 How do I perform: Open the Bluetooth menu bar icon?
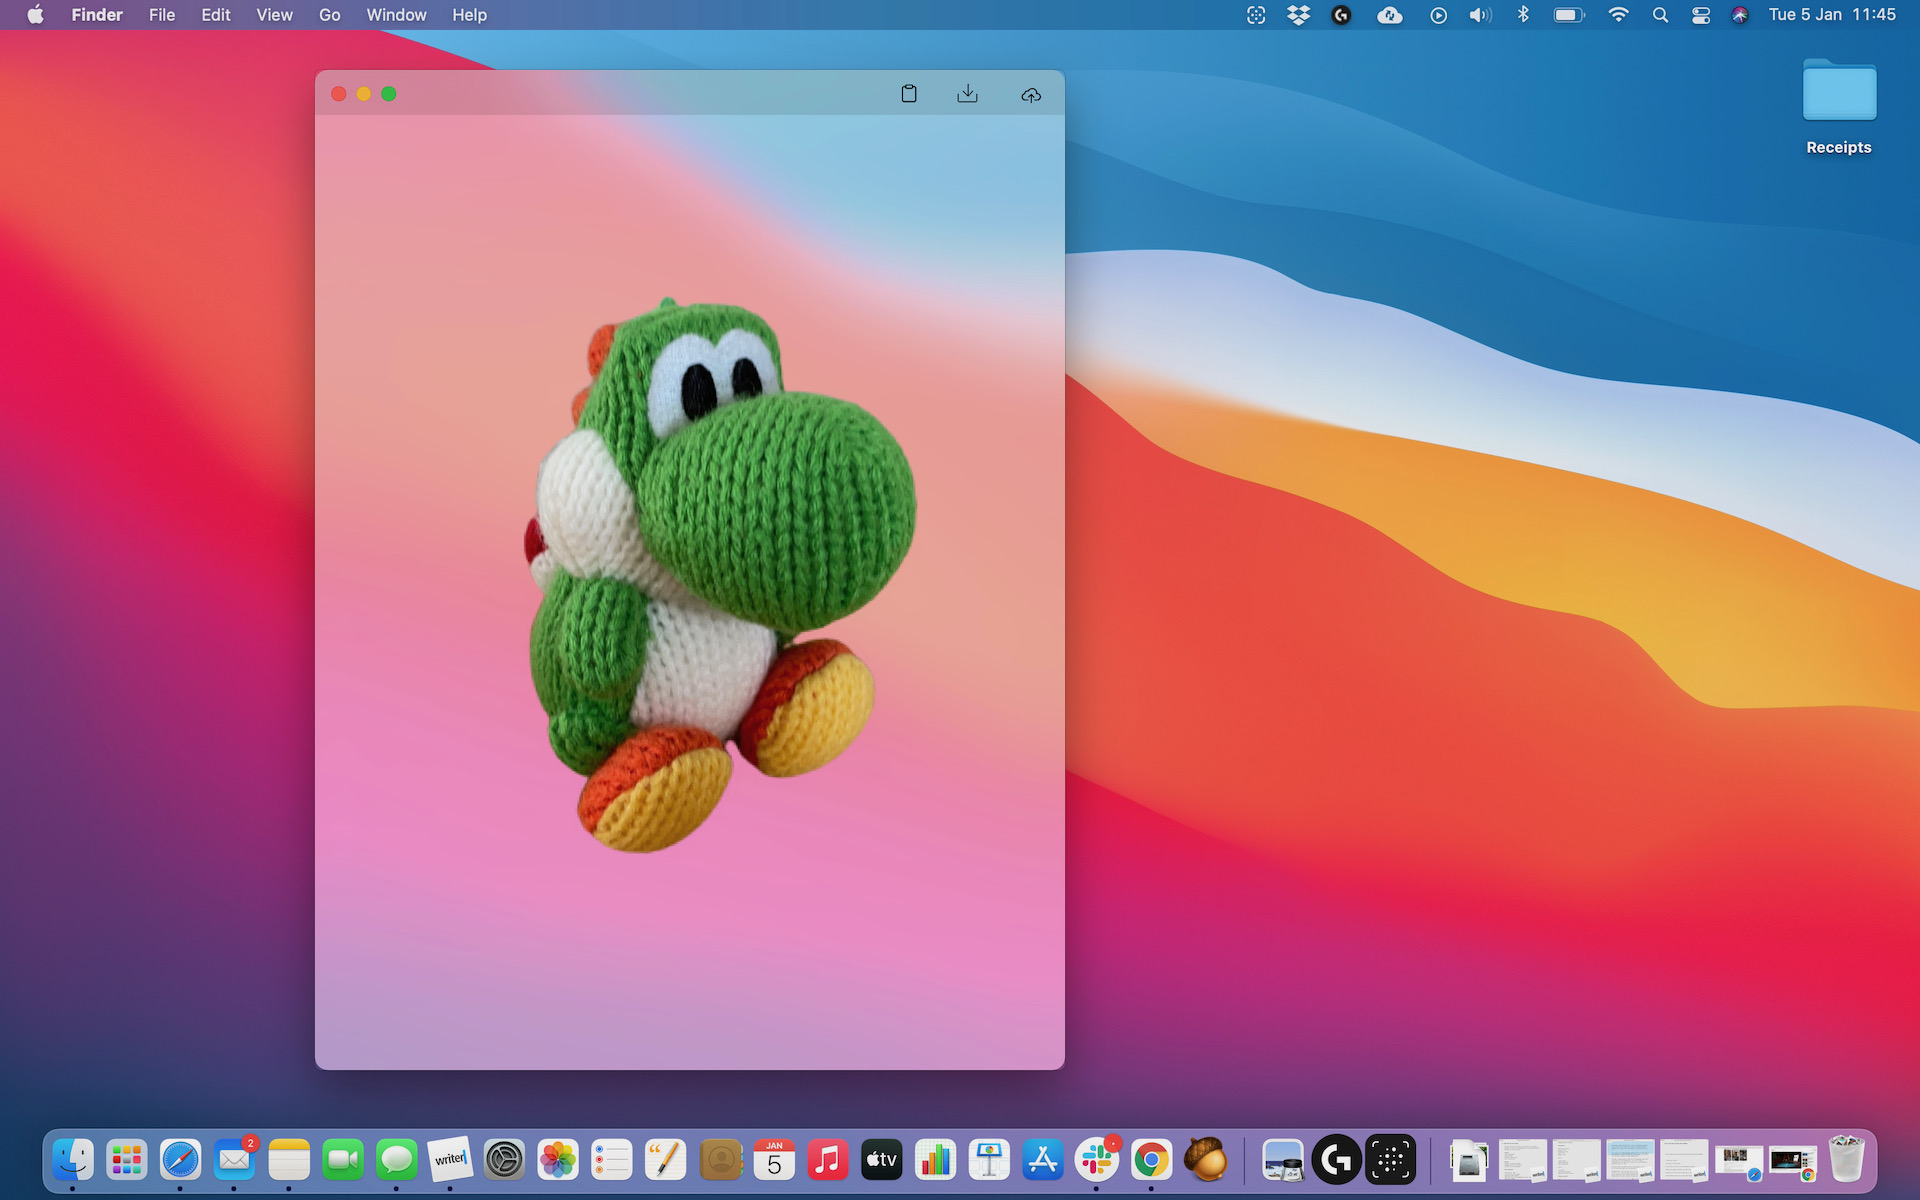[x=1523, y=15]
